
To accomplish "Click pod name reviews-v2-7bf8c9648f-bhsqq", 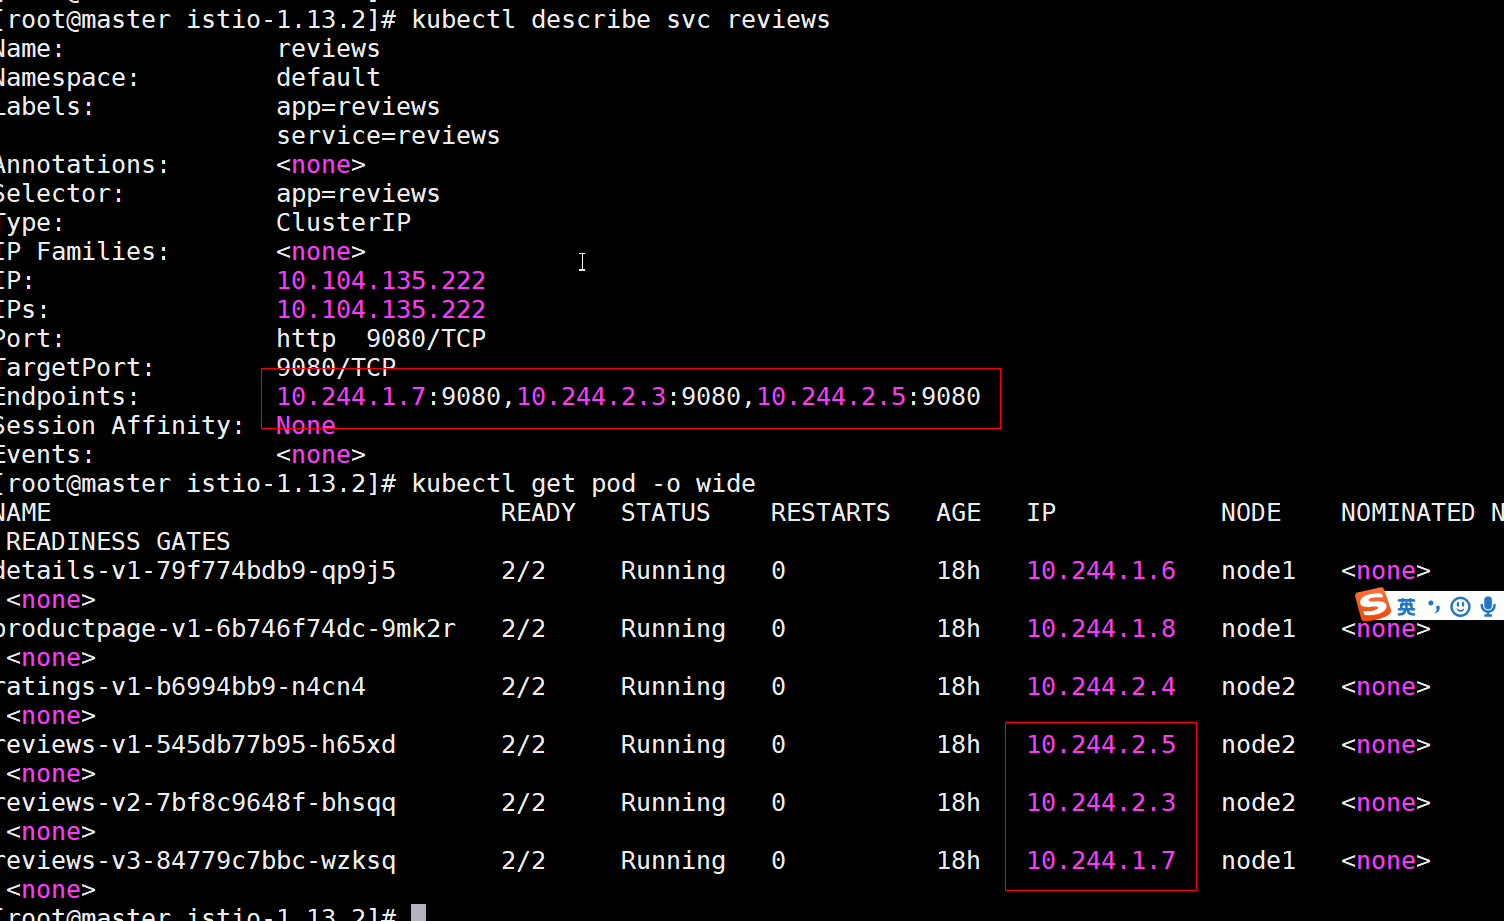I will click(197, 803).
